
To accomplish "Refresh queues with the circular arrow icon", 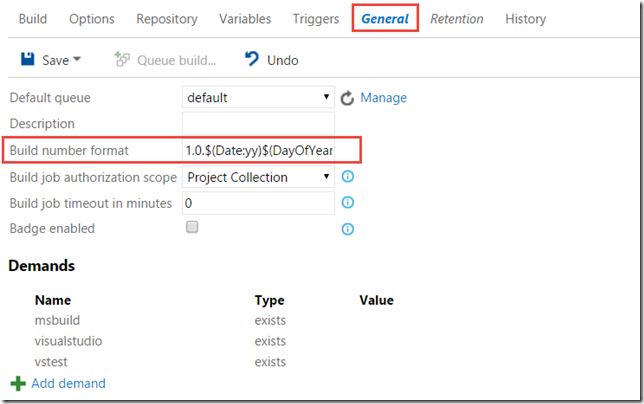I will [347, 98].
